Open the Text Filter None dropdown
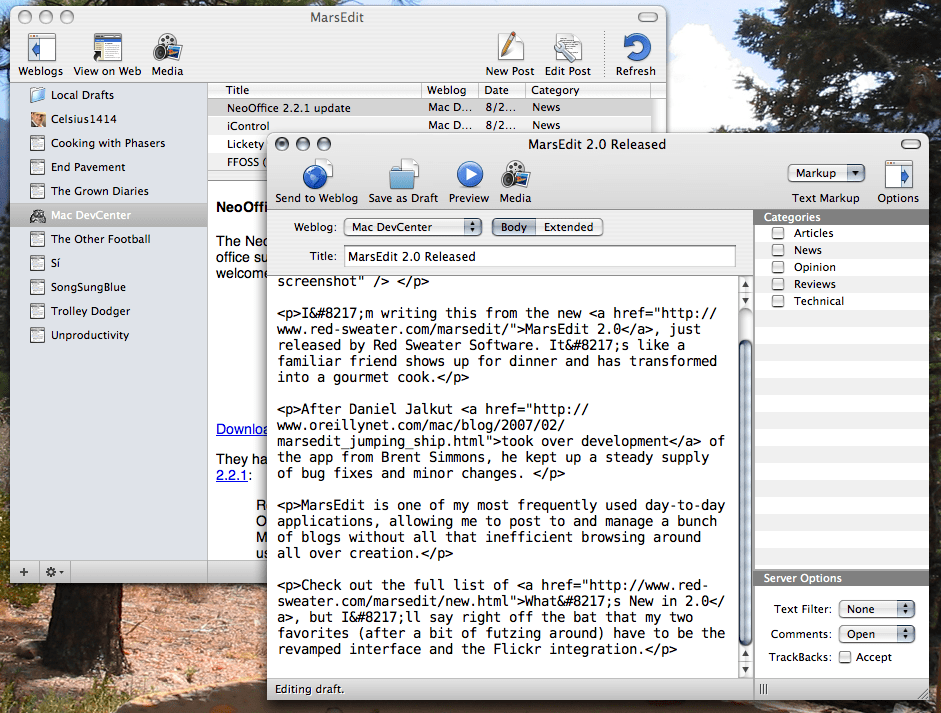The width and height of the screenshot is (941, 713). coord(876,609)
